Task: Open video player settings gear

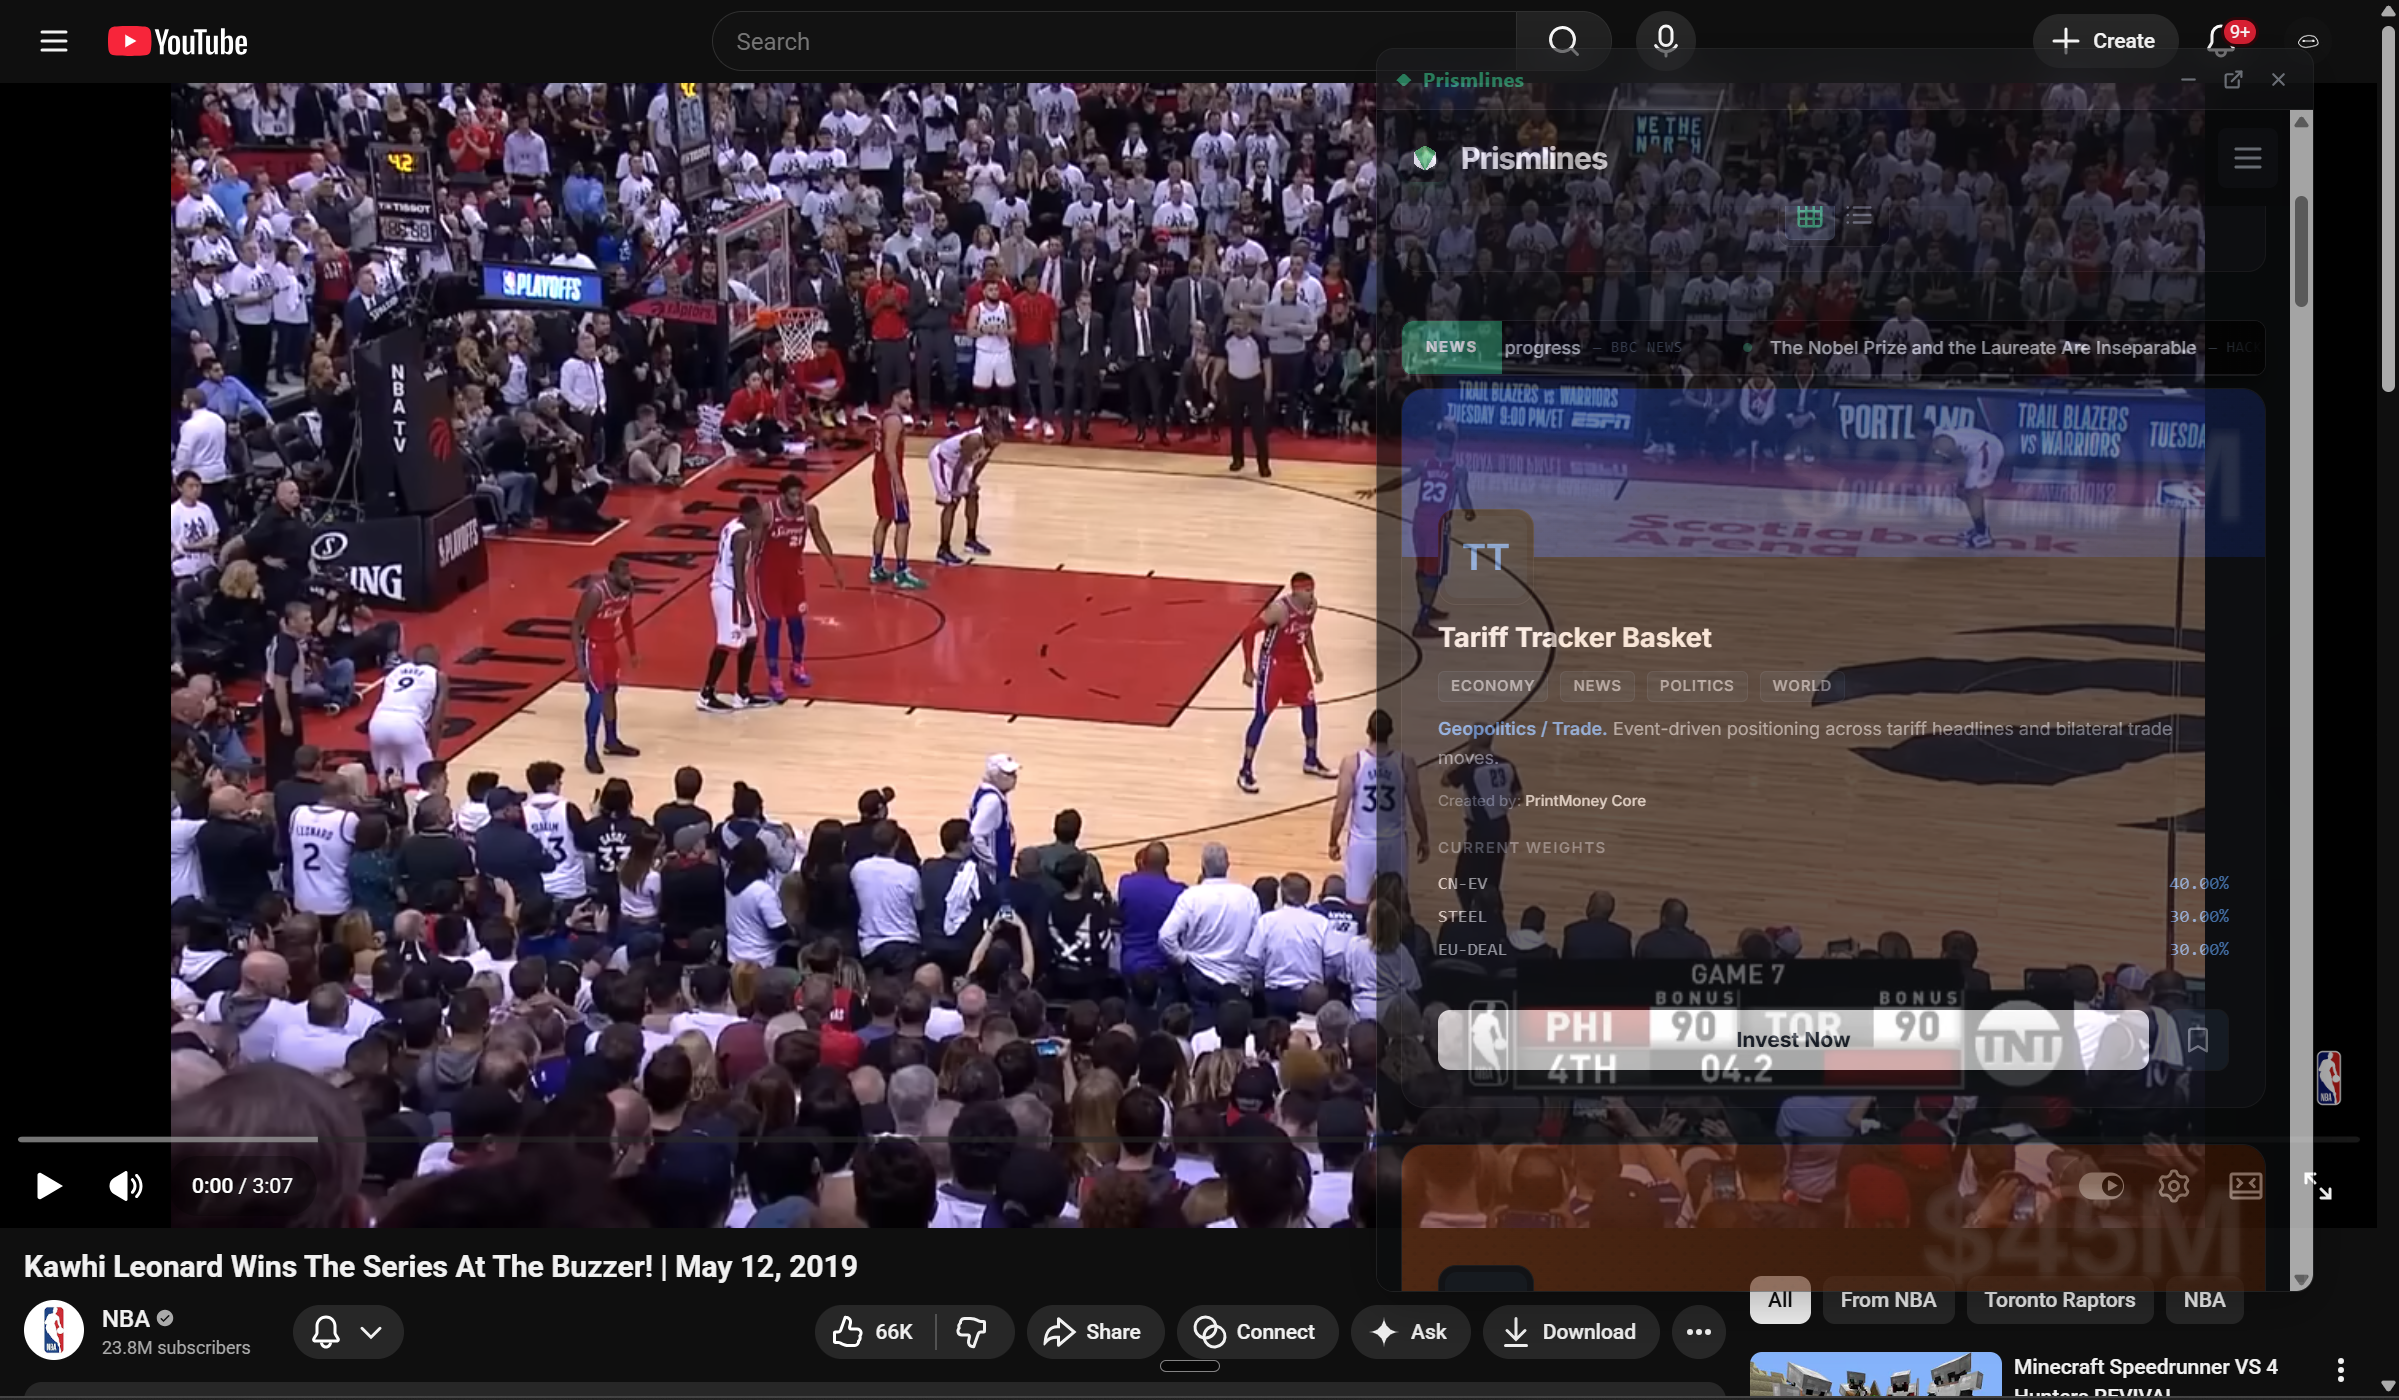Action: tap(2173, 1186)
